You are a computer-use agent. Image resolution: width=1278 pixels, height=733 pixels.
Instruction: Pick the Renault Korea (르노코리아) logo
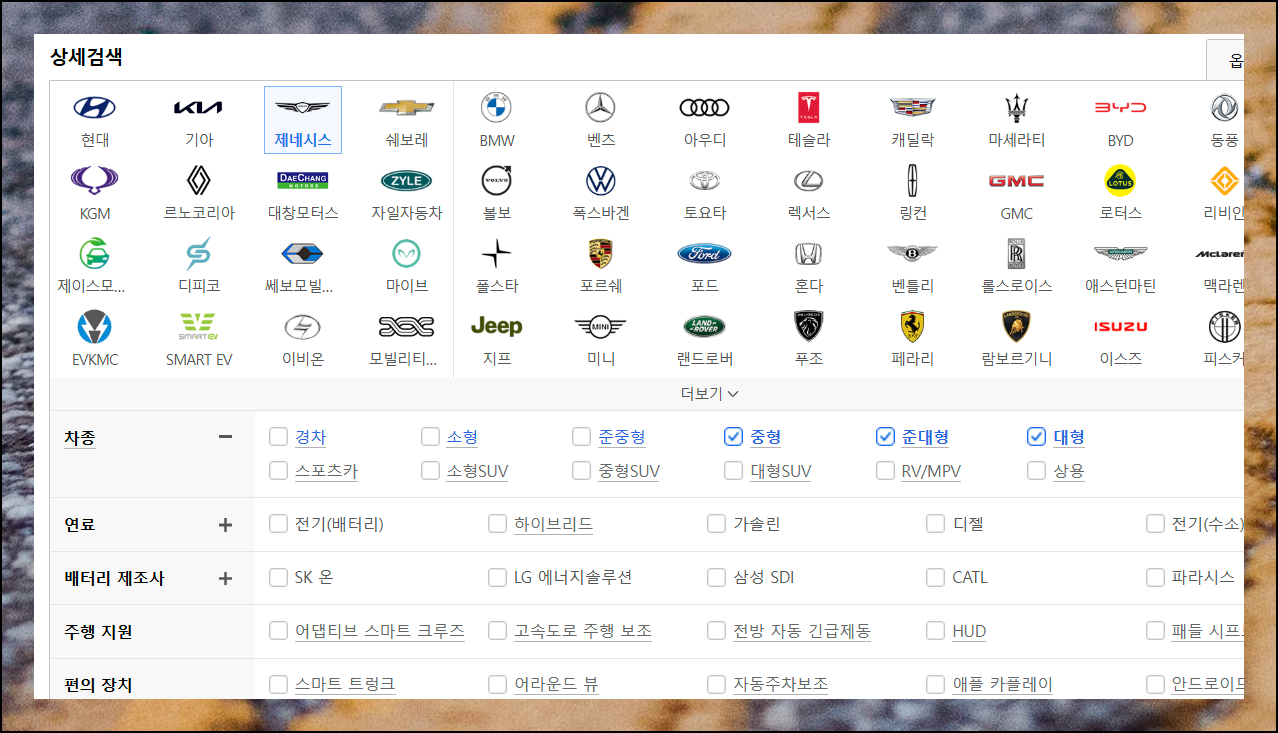click(x=199, y=181)
